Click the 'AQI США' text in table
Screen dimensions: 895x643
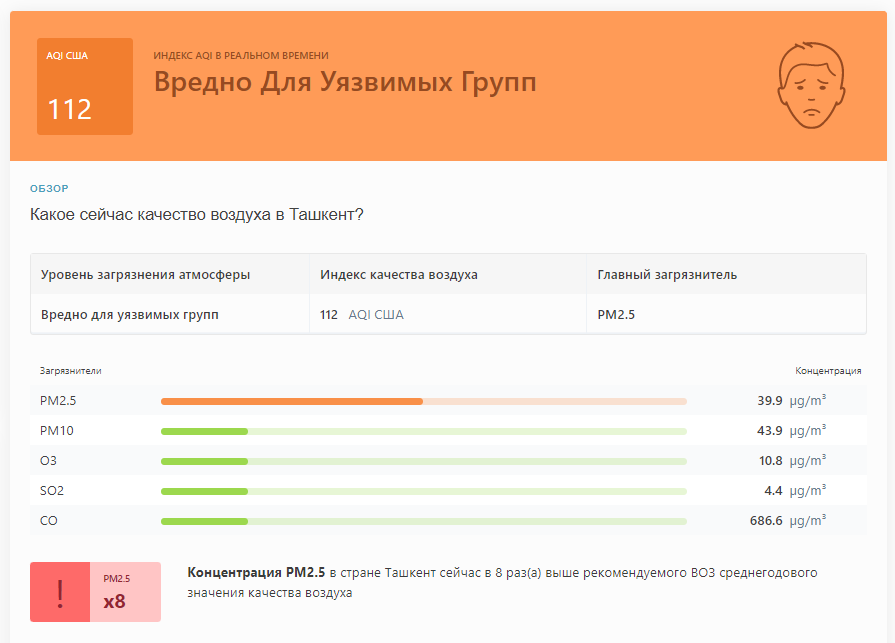tap(376, 314)
